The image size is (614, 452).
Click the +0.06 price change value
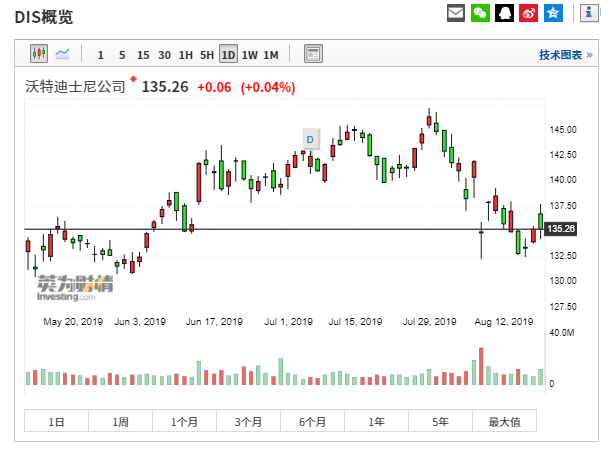coord(214,87)
